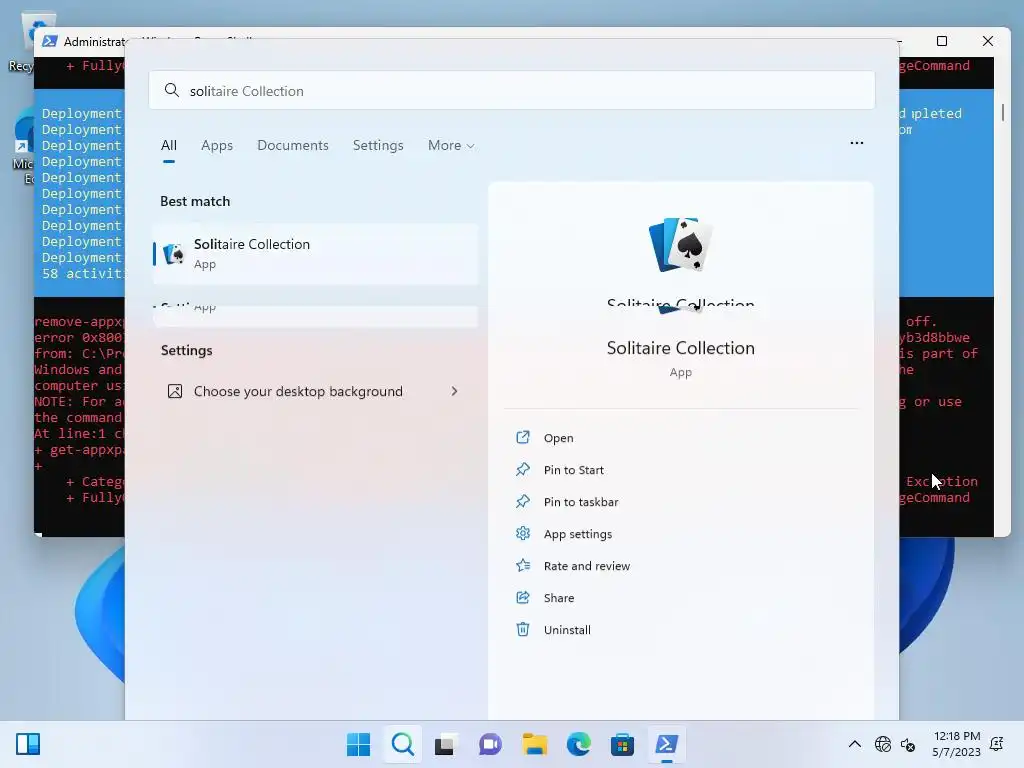Open the notifications bell icon
This screenshot has width=1024, height=768.
997,744
